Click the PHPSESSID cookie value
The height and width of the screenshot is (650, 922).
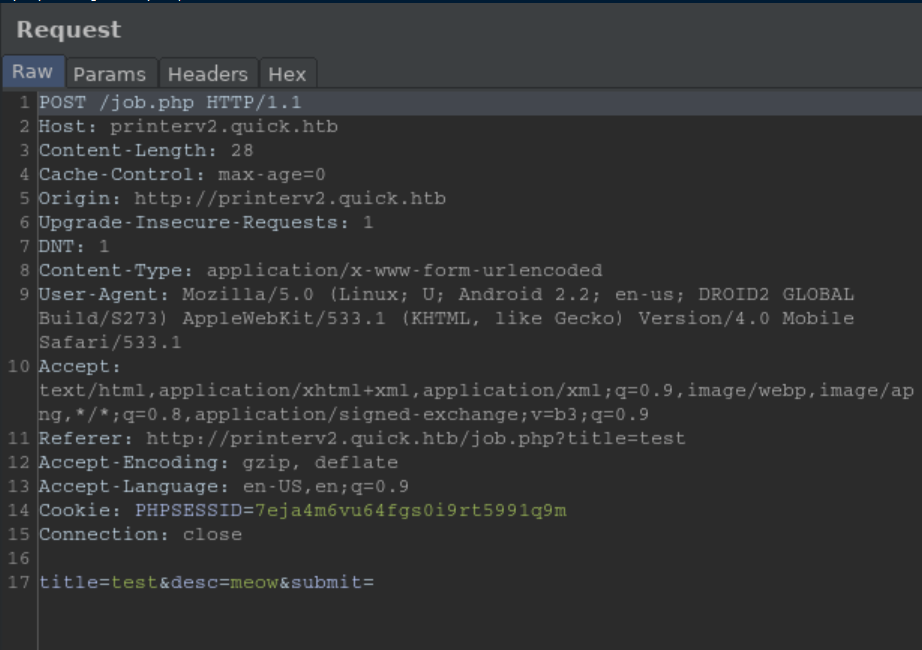click(410, 511)
